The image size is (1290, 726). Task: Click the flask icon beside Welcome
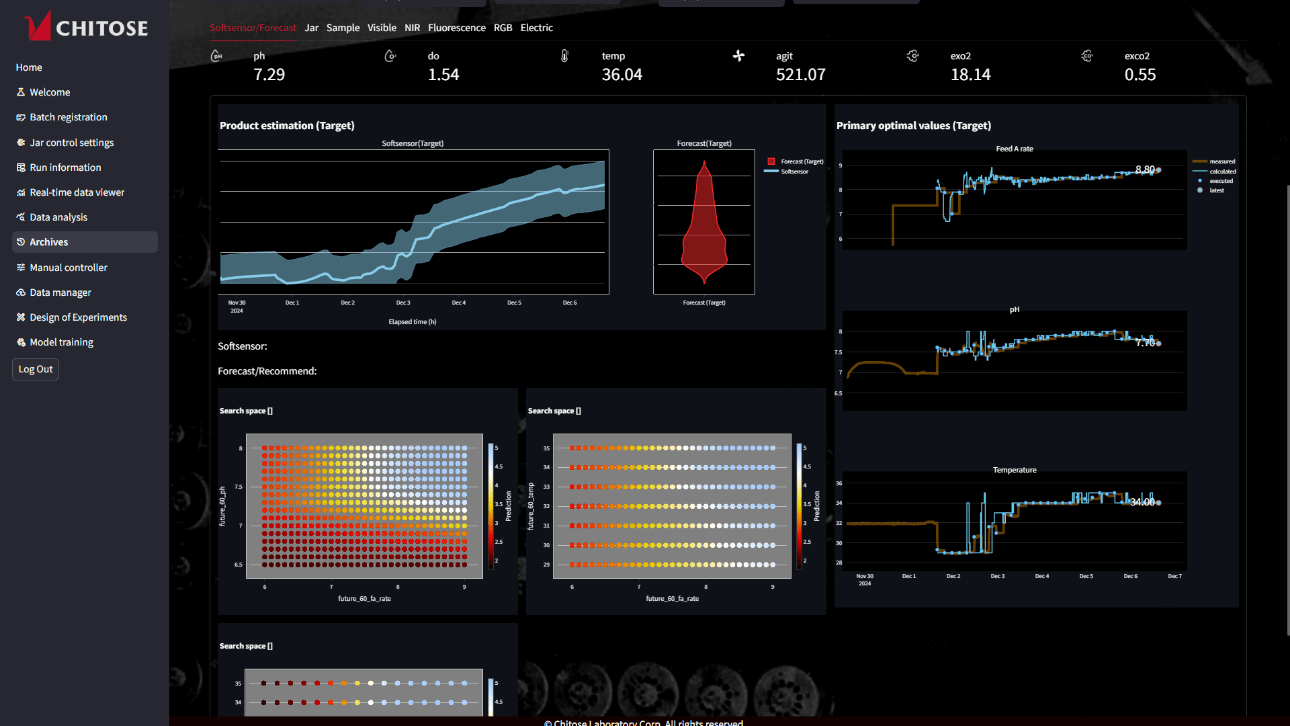[21, 92]
